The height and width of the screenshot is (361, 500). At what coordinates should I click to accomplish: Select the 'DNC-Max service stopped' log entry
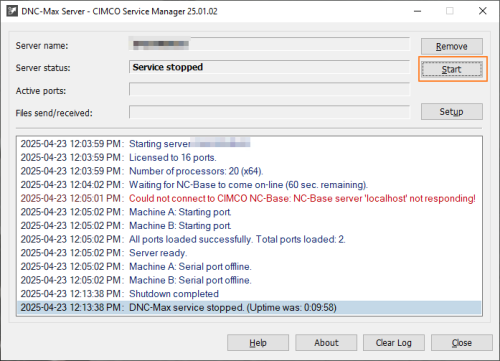click(249, 307)
